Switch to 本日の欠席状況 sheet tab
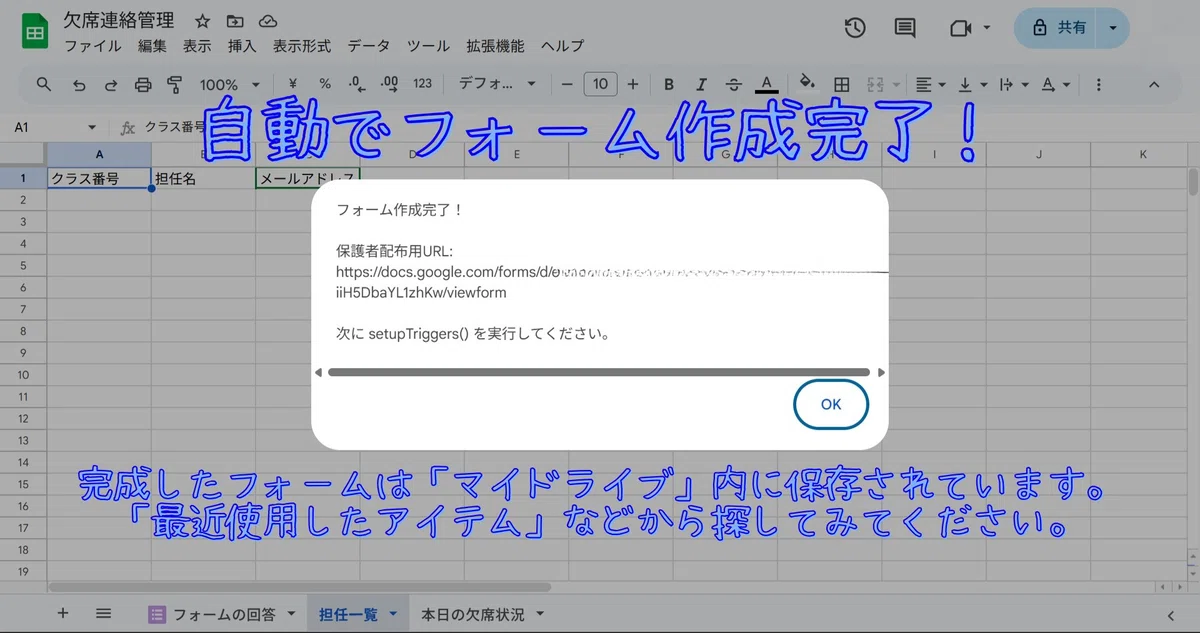The image size is (1200, 633). point(482,614)
